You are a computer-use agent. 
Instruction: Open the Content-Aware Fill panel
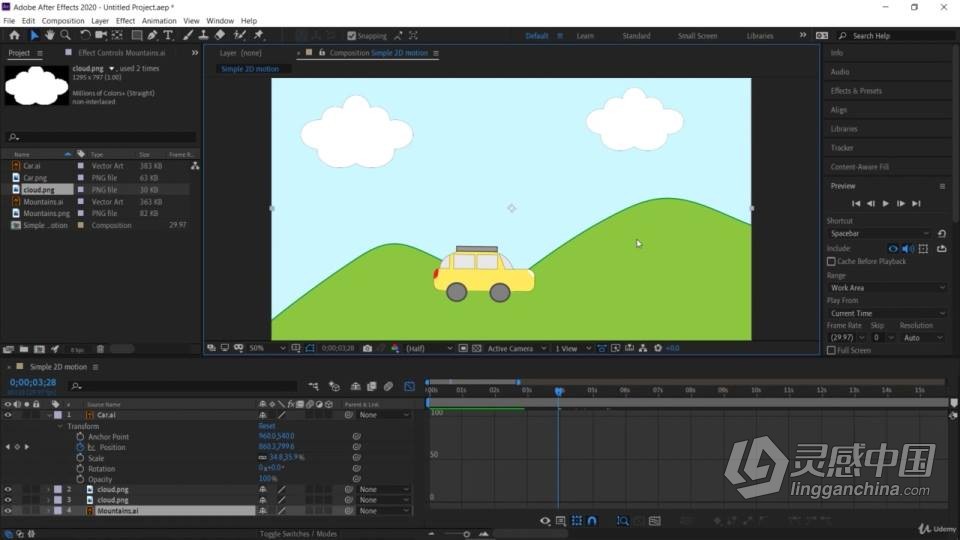(x=860, y=167)
